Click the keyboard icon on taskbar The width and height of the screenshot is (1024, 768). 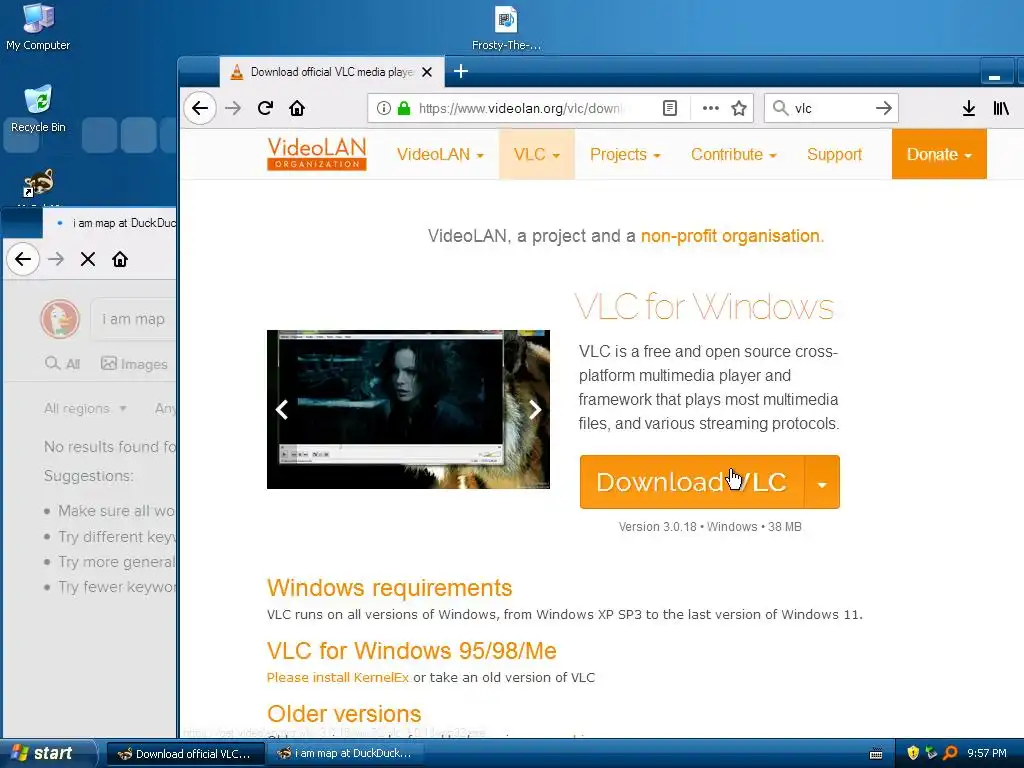coord(876,754)
